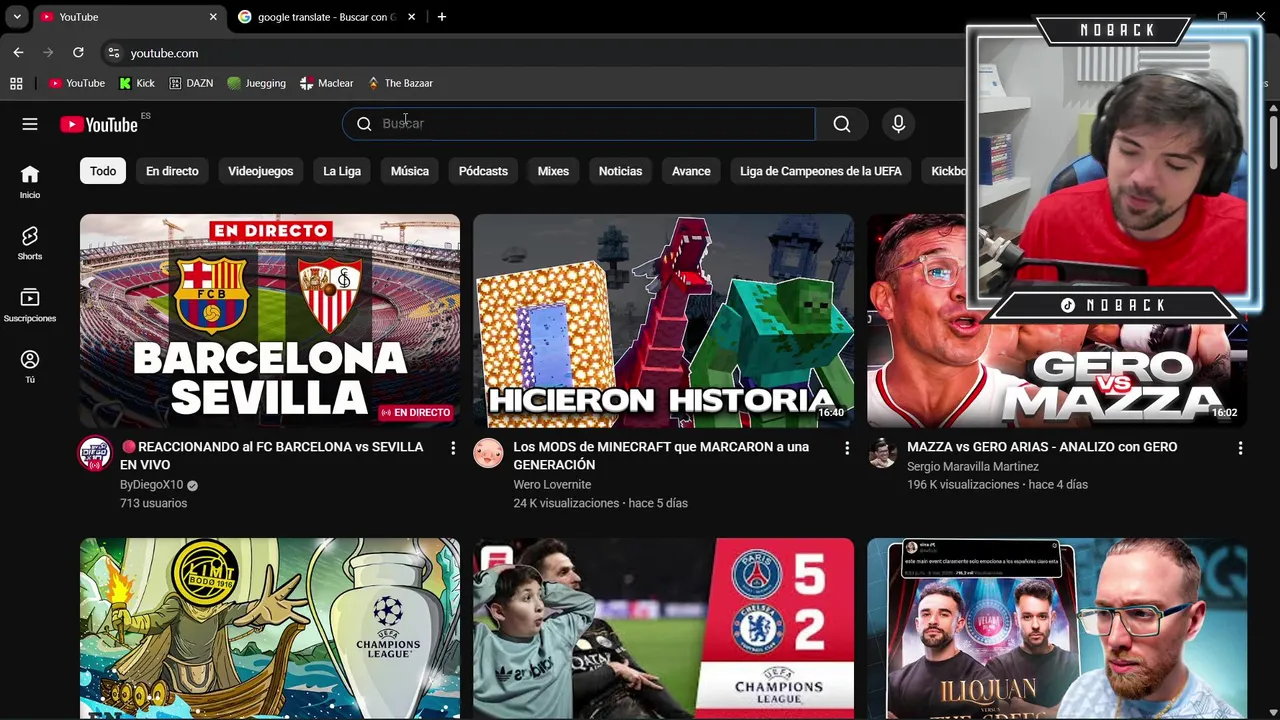1280x720 pixels.
Task: Go back with the browser arrow
Action: click(18, 52)
